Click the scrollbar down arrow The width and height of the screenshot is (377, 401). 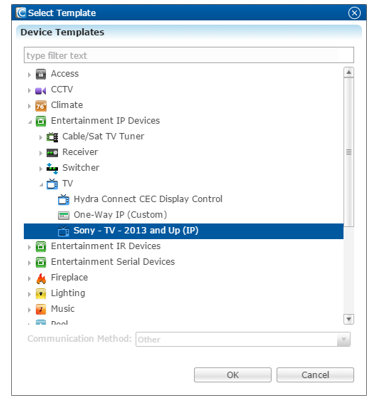tap(349, 319)
